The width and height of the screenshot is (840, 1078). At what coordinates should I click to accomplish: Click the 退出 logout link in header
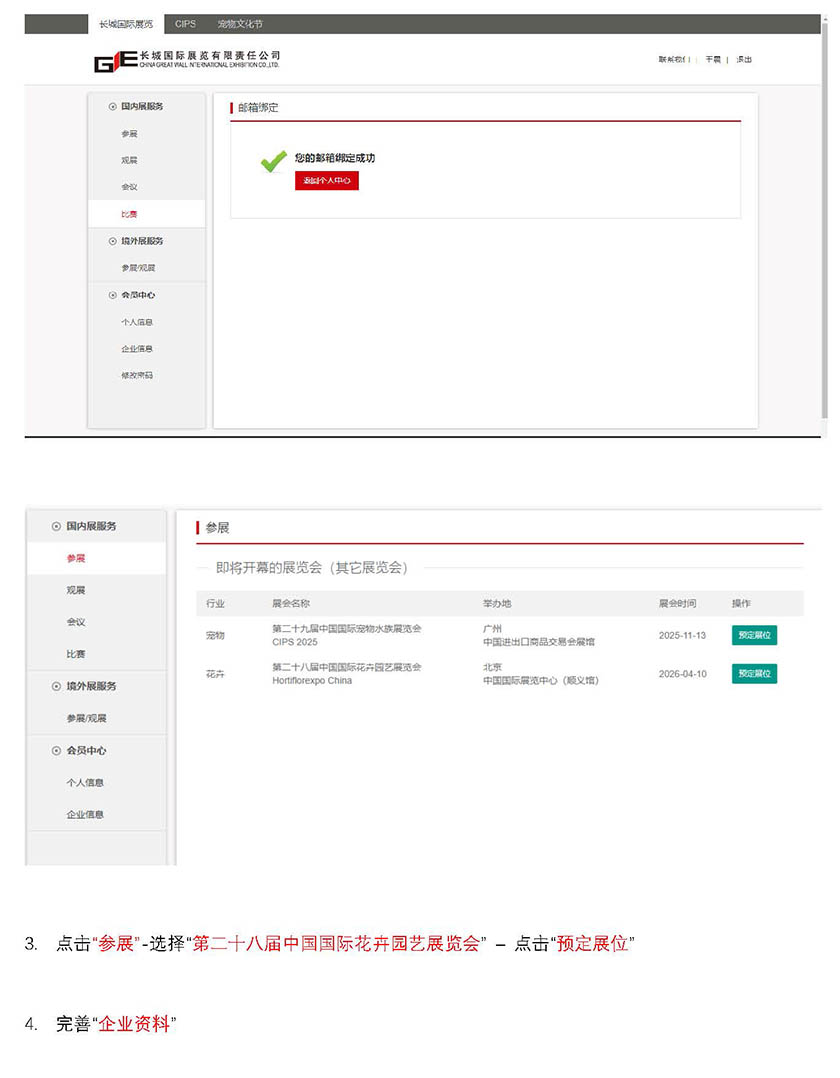click(744, 60)
